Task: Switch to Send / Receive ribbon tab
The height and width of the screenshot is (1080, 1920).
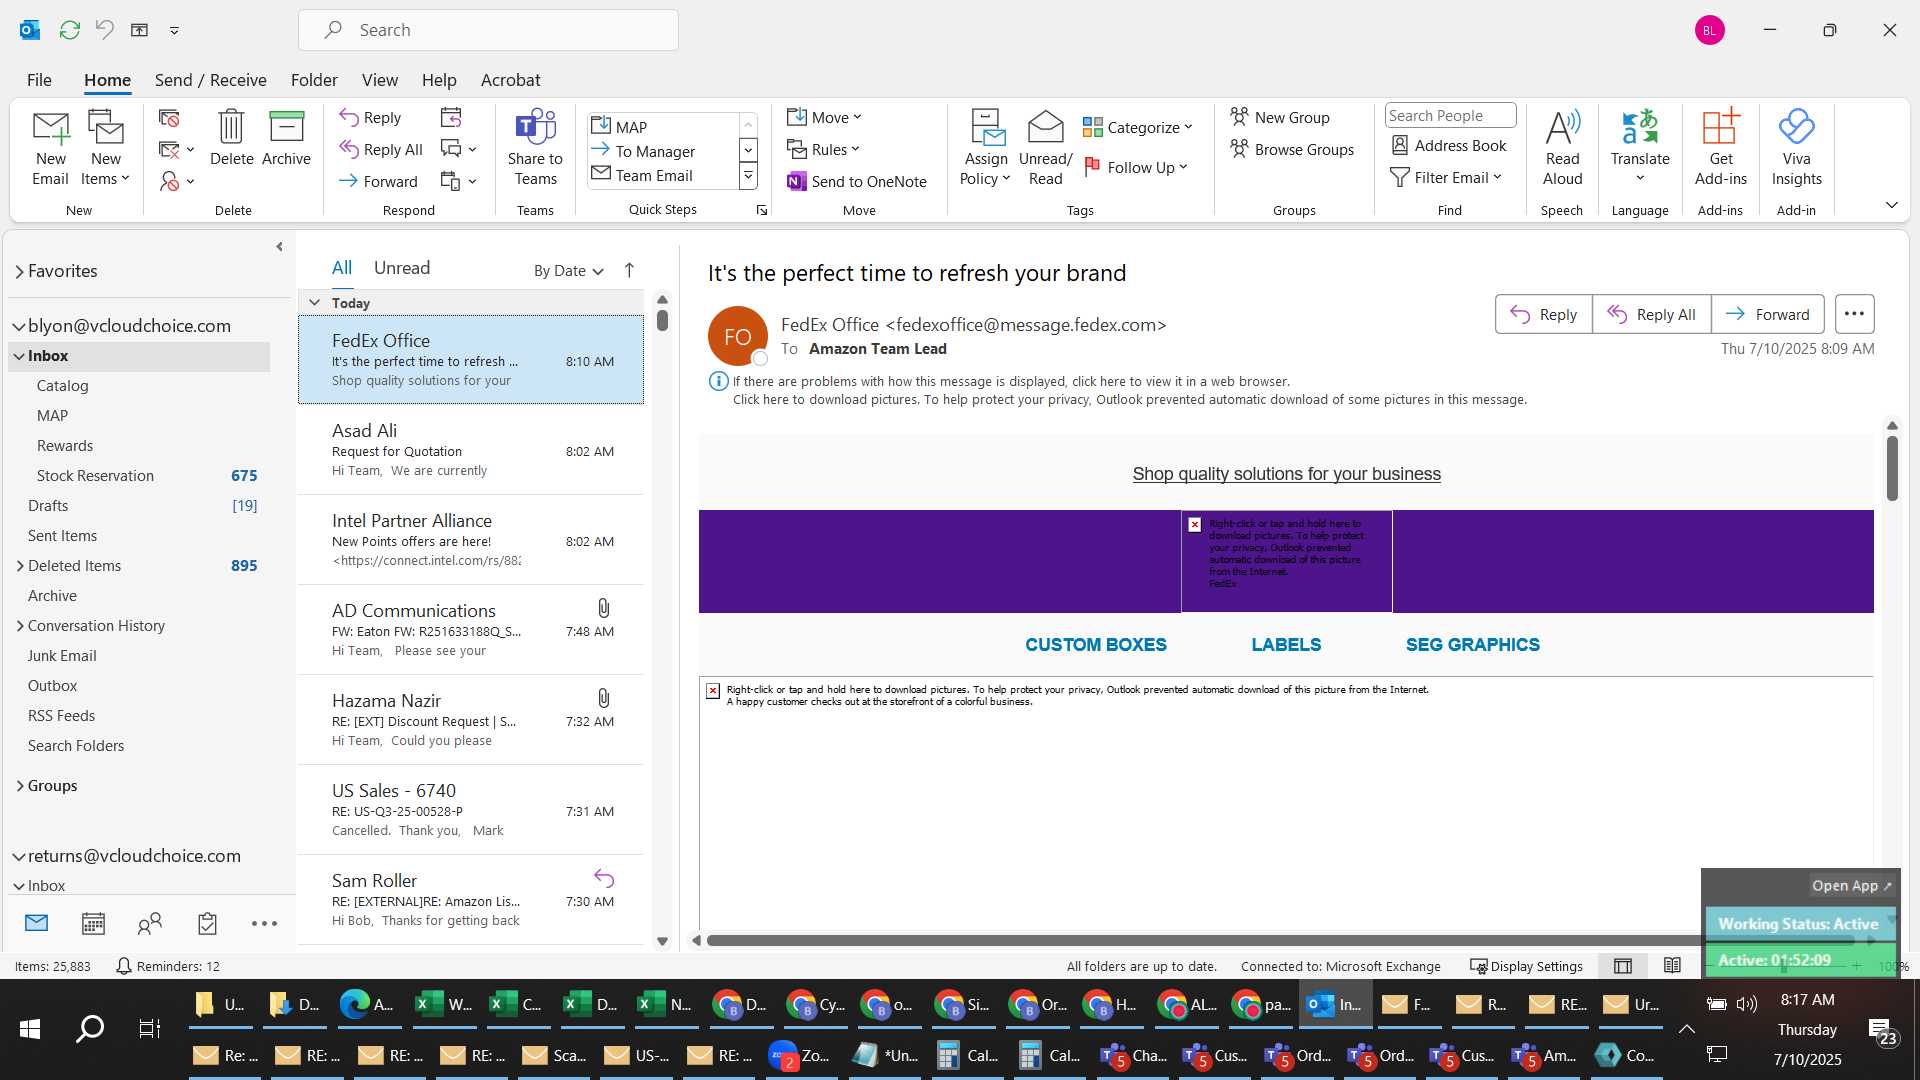Action: tap(210, 80)
